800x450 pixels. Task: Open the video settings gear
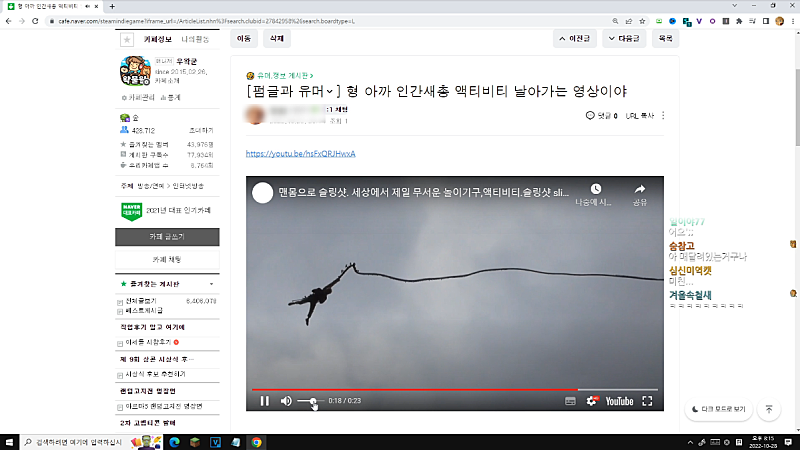591,402
